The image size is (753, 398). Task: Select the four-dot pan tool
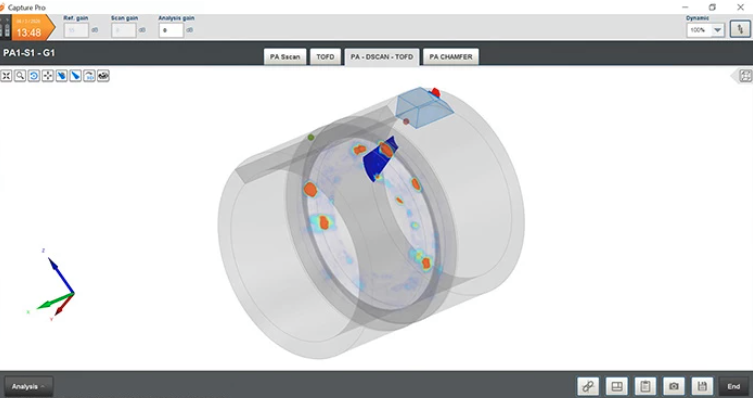[48, 76]
